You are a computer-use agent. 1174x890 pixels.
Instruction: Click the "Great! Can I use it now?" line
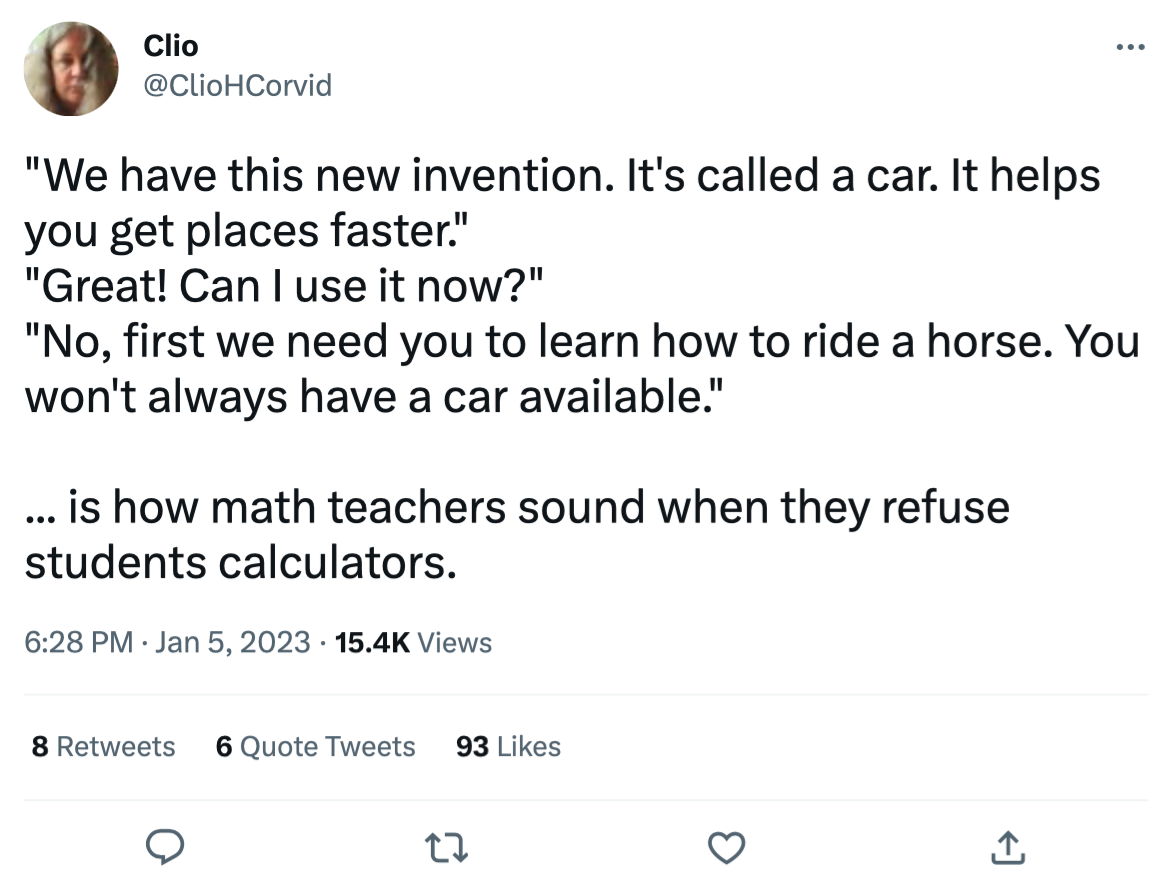coord(283,288)
